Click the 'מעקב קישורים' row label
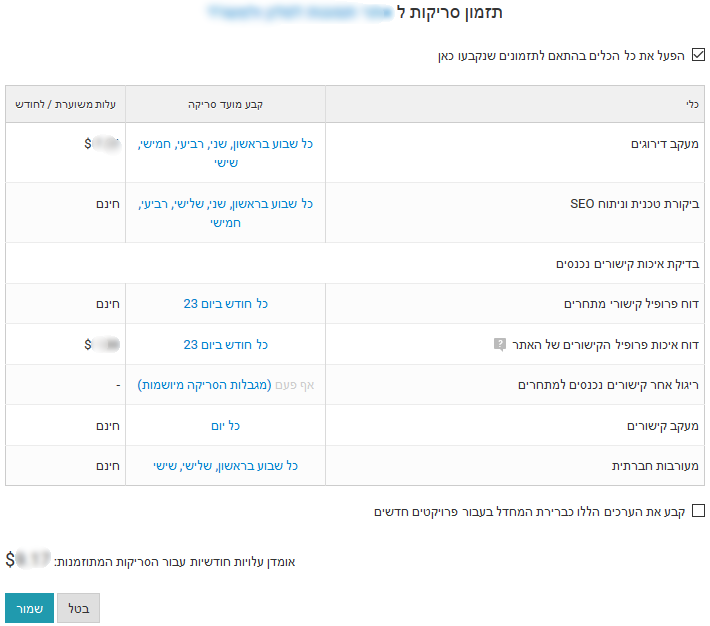710x626 pixels. pos(663,426)
